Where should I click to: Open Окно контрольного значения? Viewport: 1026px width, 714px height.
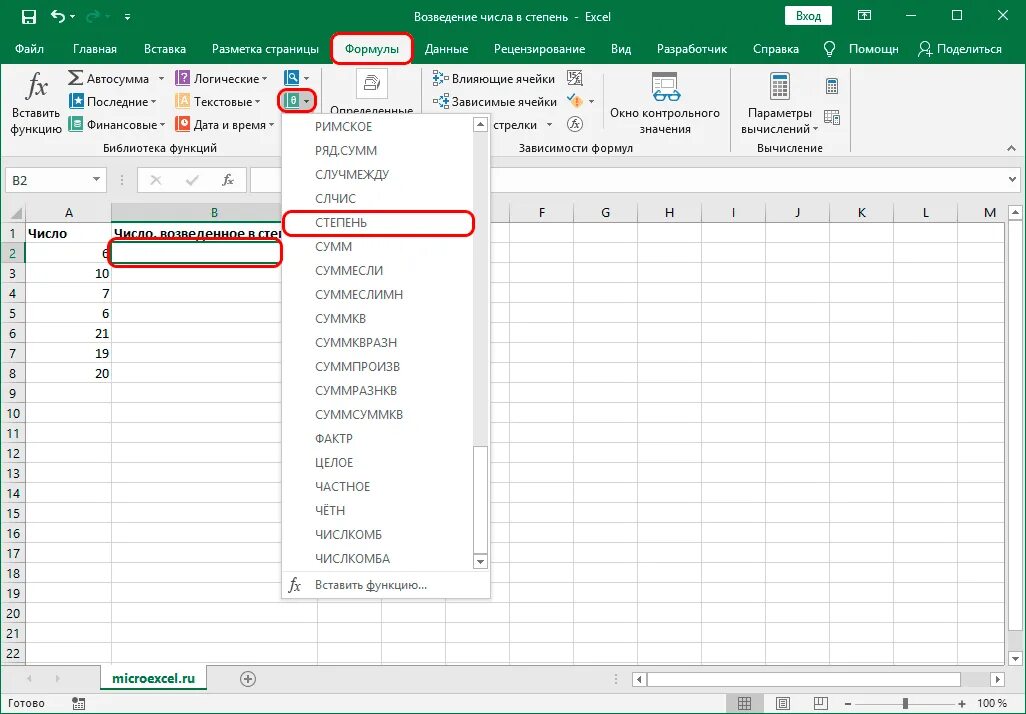(x=665, y=103)
